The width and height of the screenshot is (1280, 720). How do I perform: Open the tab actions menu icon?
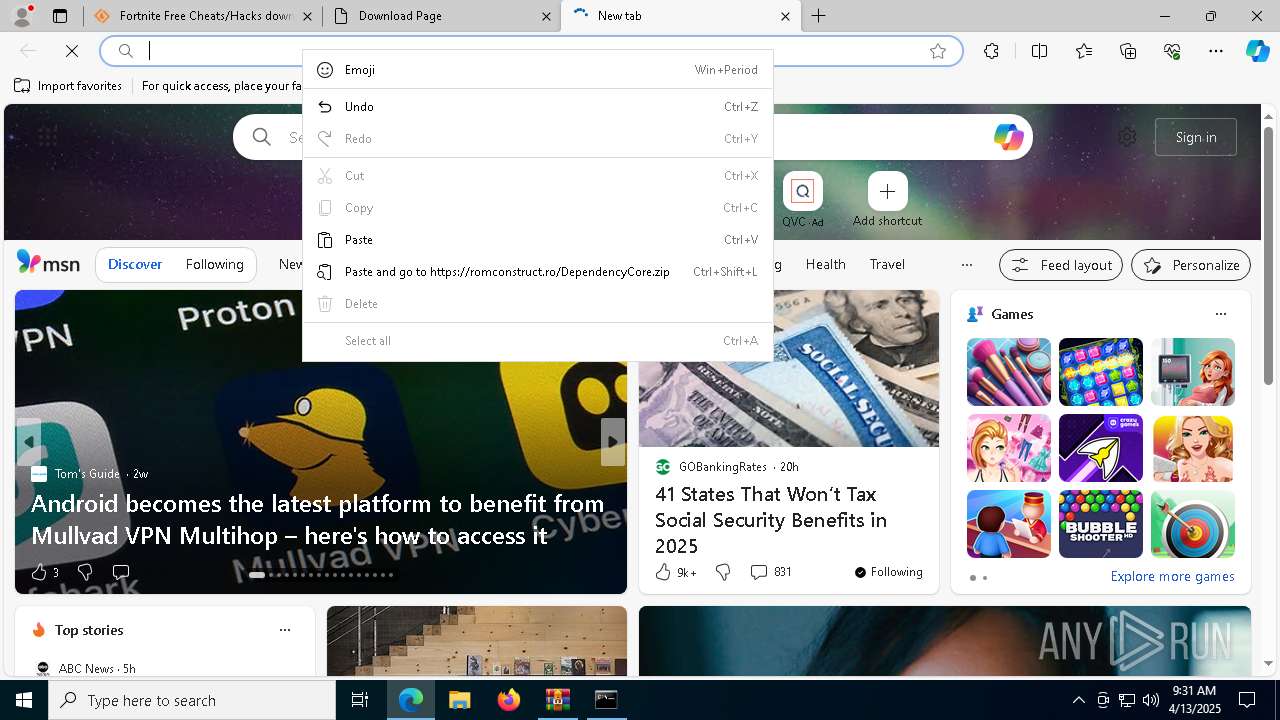coord(60,16)
